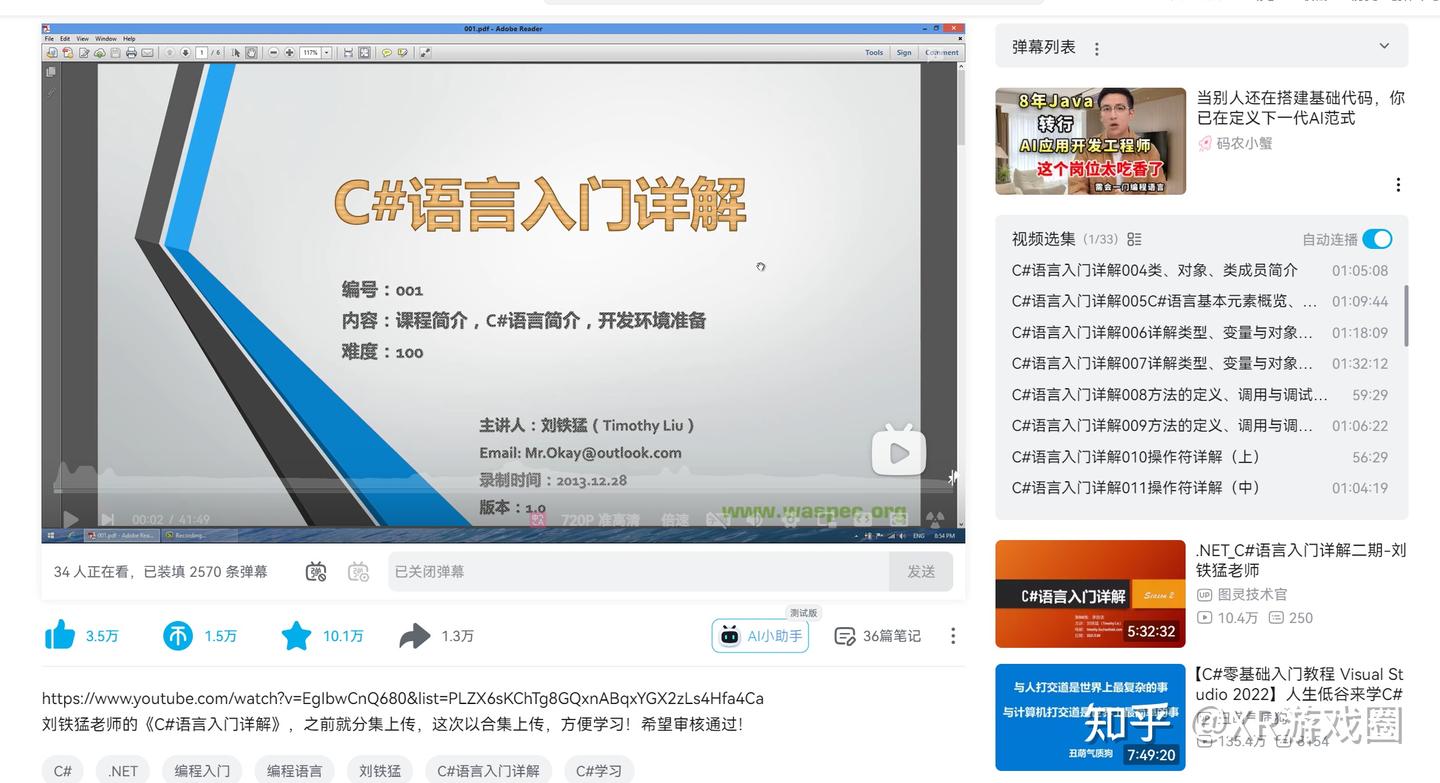Click the danmaku input field

coord(600,571)
